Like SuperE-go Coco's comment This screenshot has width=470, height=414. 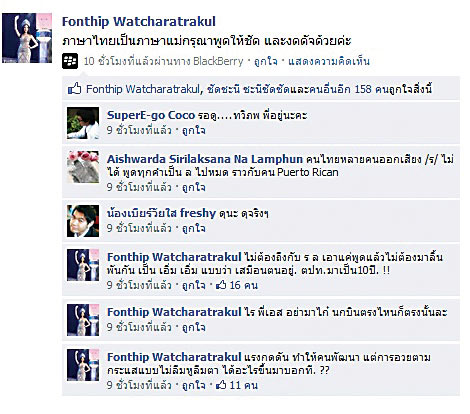point(193,130)
